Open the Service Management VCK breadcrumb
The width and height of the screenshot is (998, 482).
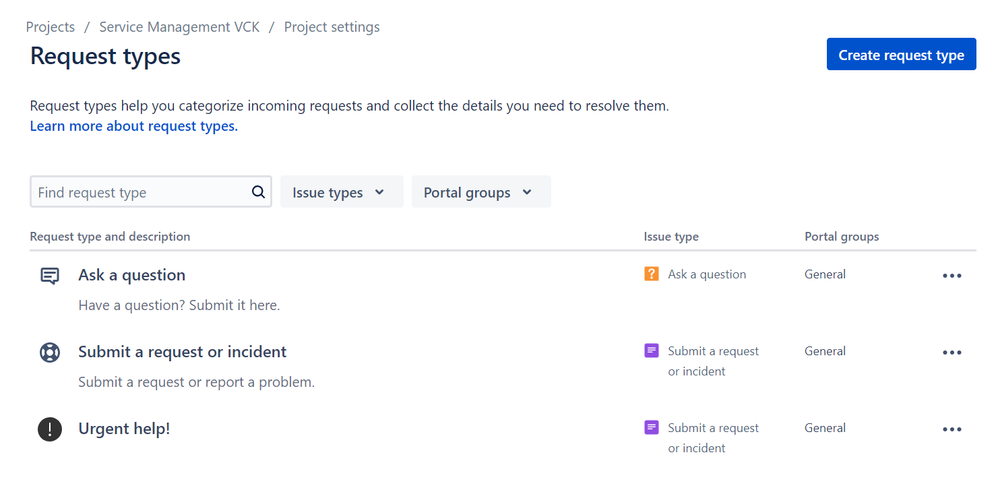point(179,27)
